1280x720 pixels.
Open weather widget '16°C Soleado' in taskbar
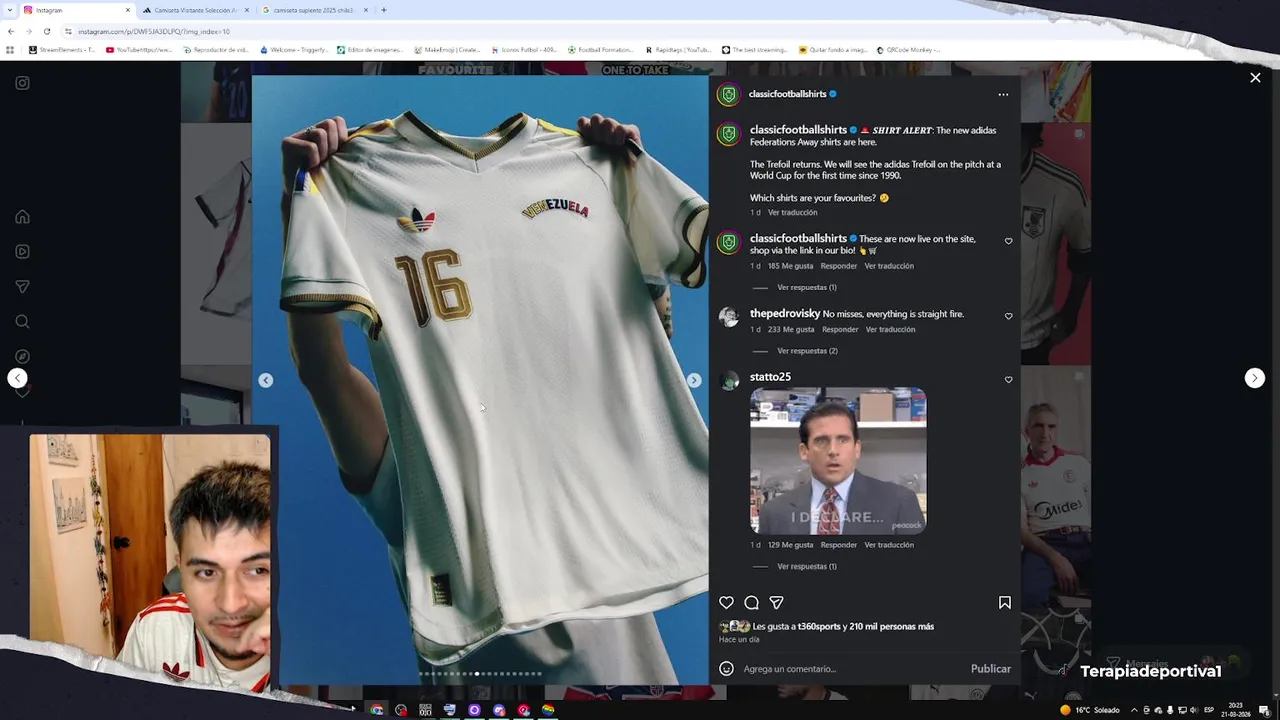pos(1090,710)
